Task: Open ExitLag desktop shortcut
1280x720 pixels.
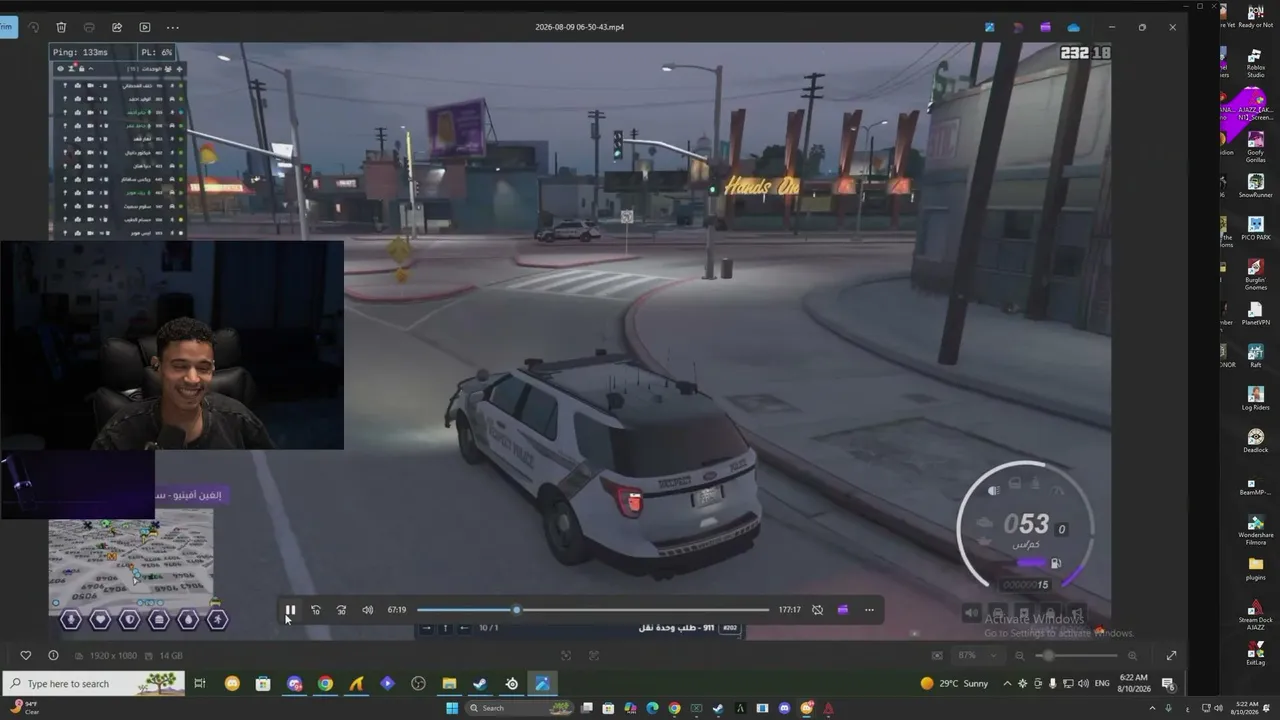Action: [x=1255, y=654]
